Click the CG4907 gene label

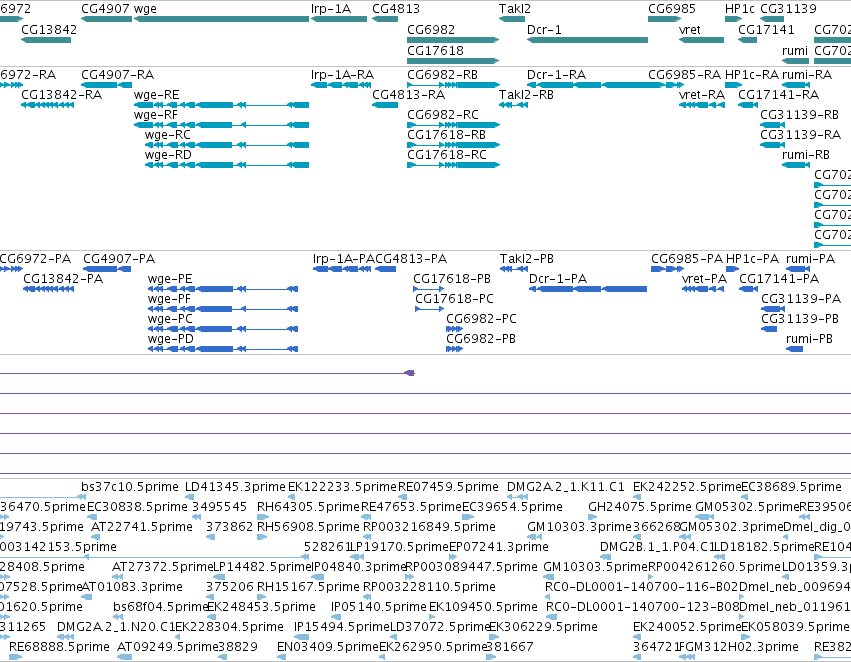pos(105,9)
